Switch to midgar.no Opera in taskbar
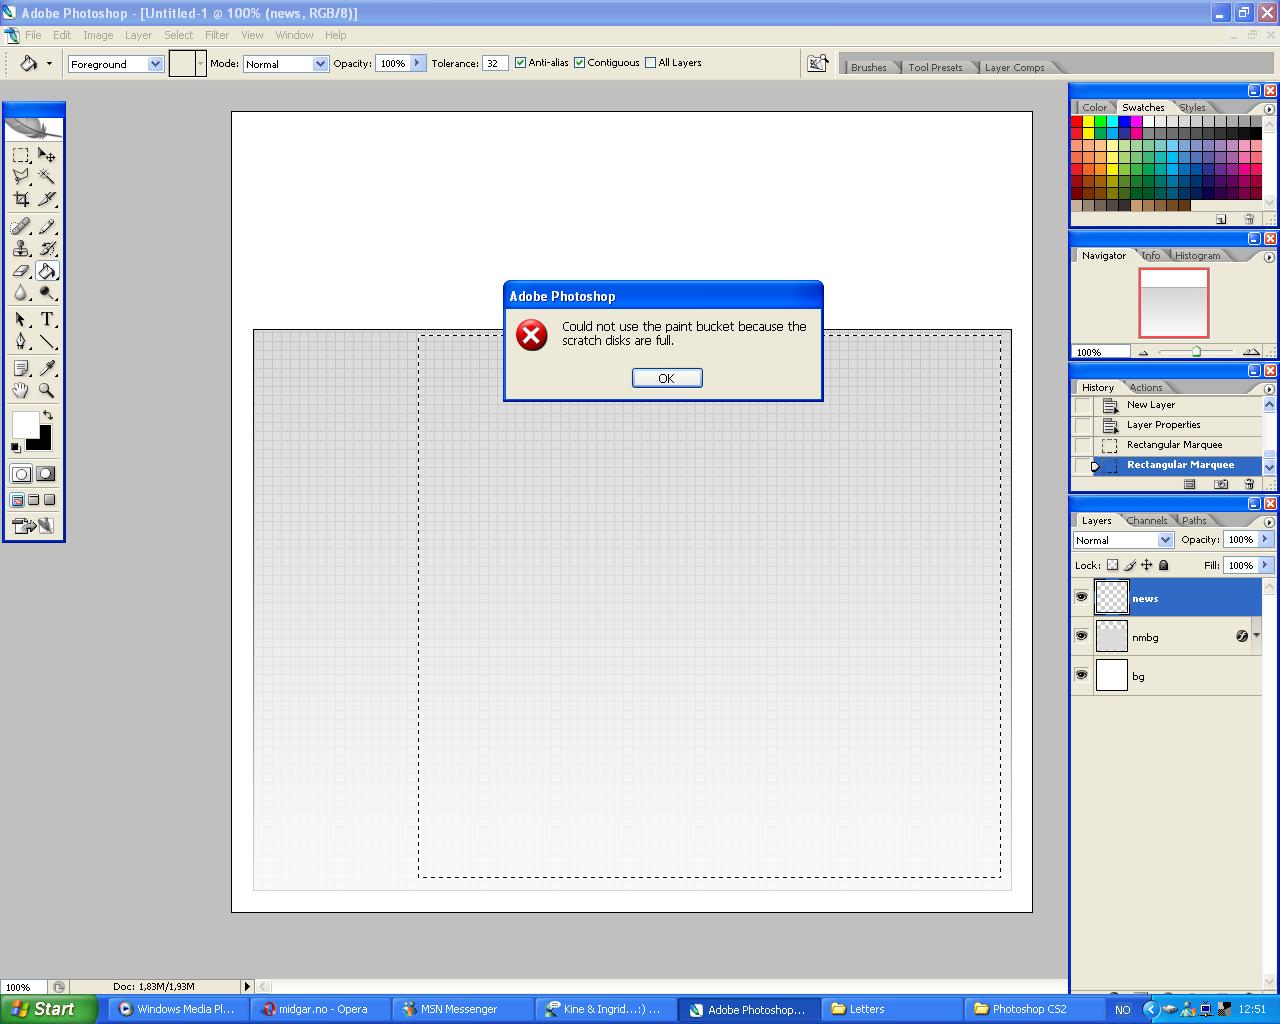The width and height of the screenshot is (1280, 1024). click(x=322, y=1009)
